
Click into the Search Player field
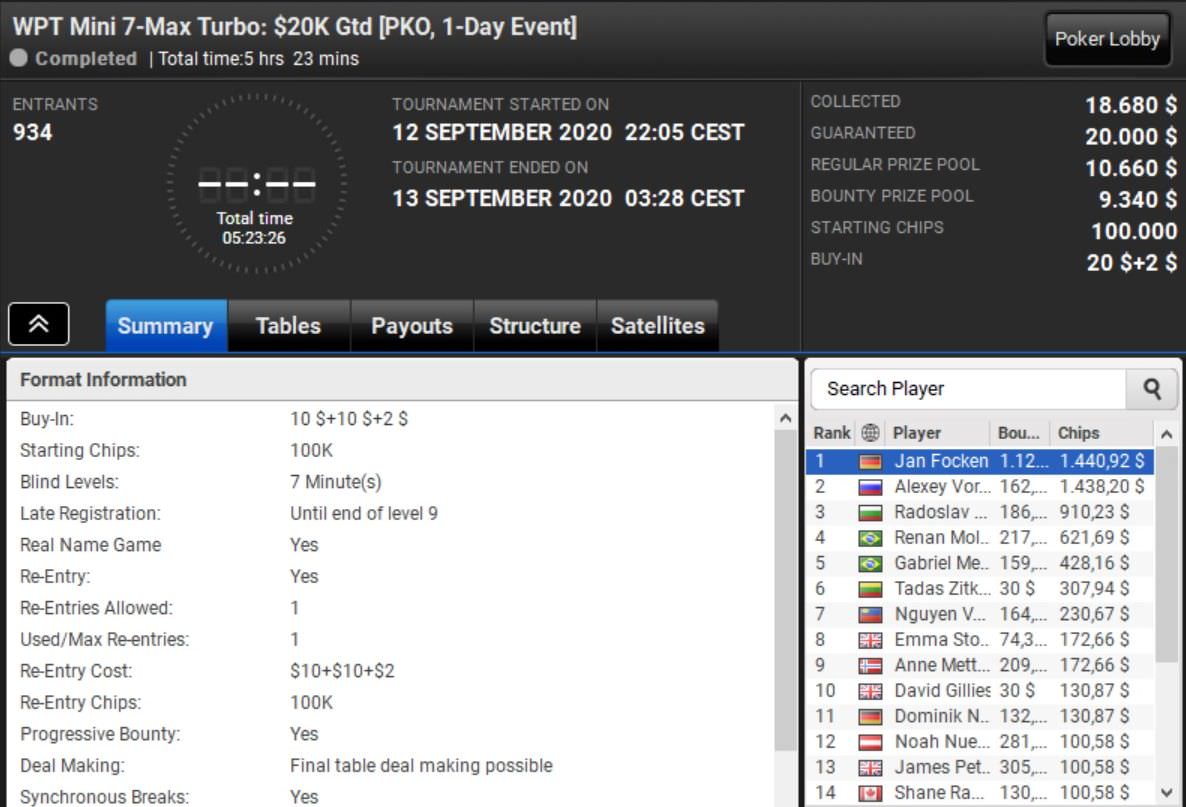[x=968, y=389]
